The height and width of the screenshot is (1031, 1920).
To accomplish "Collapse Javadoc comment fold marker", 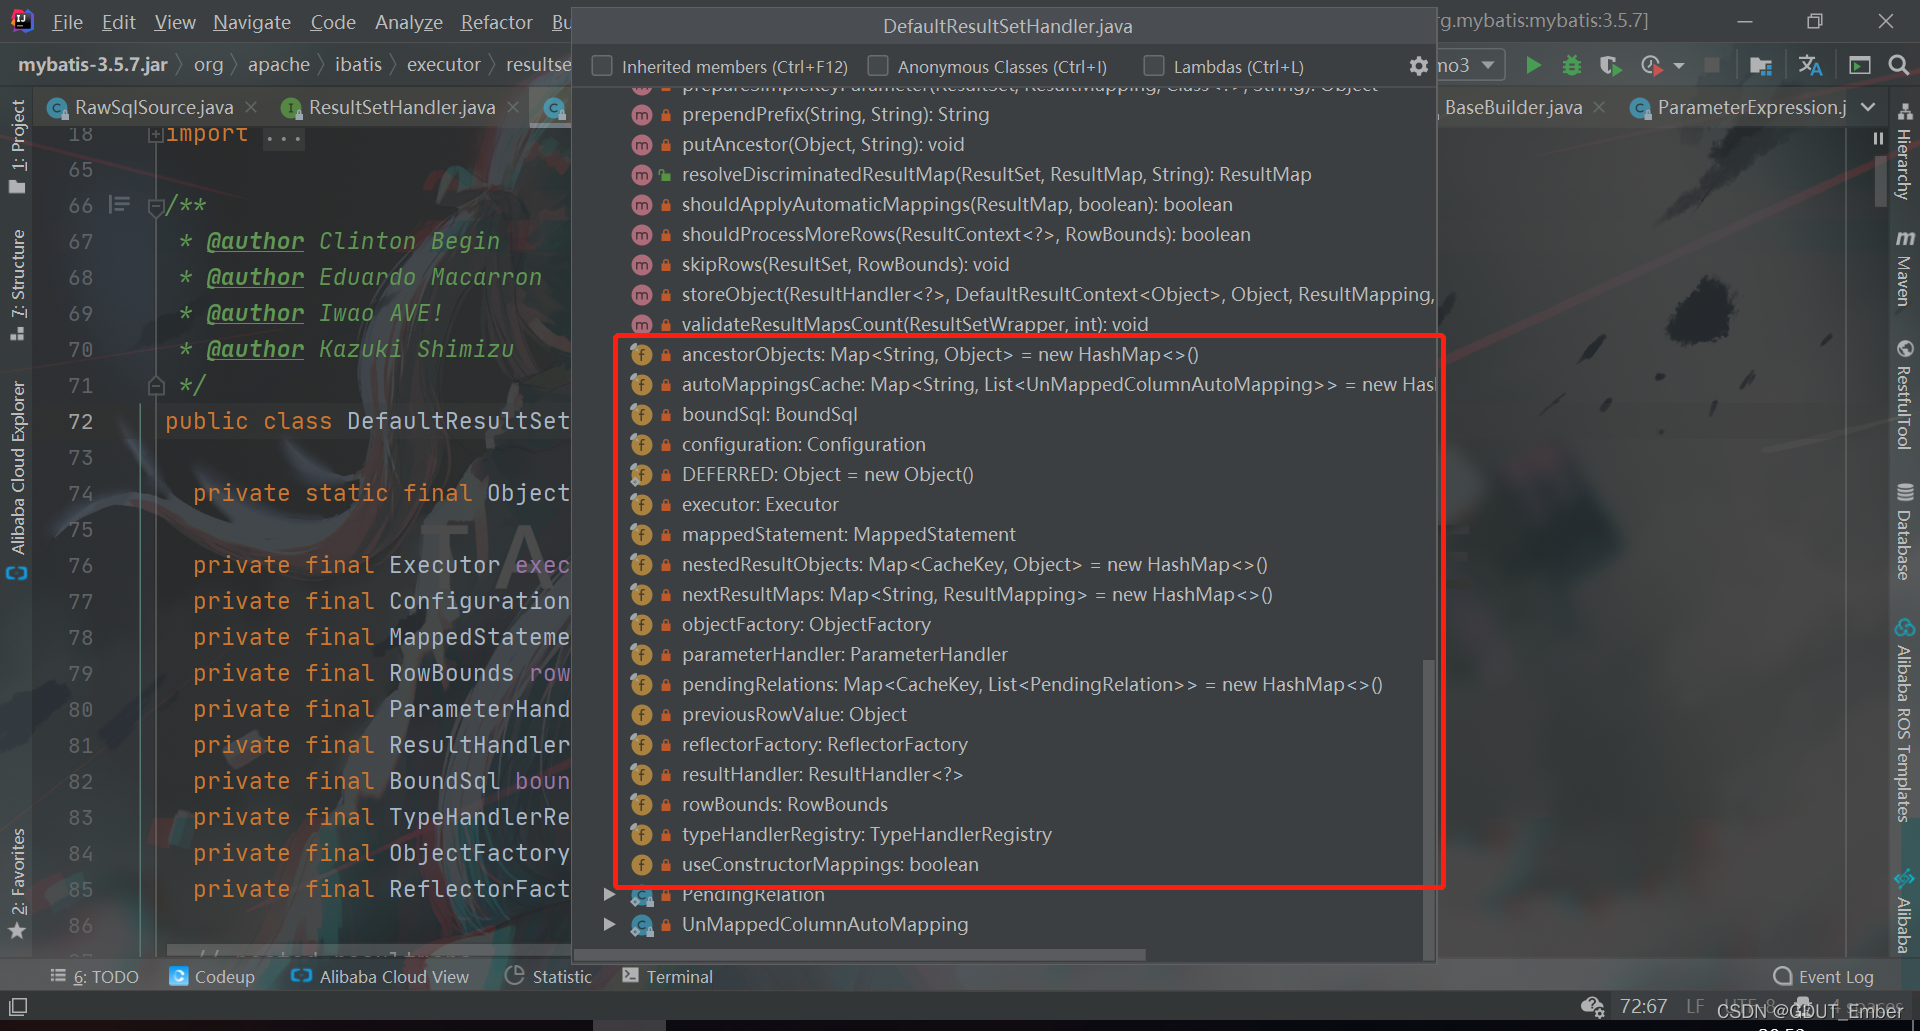I will (155, 206).
